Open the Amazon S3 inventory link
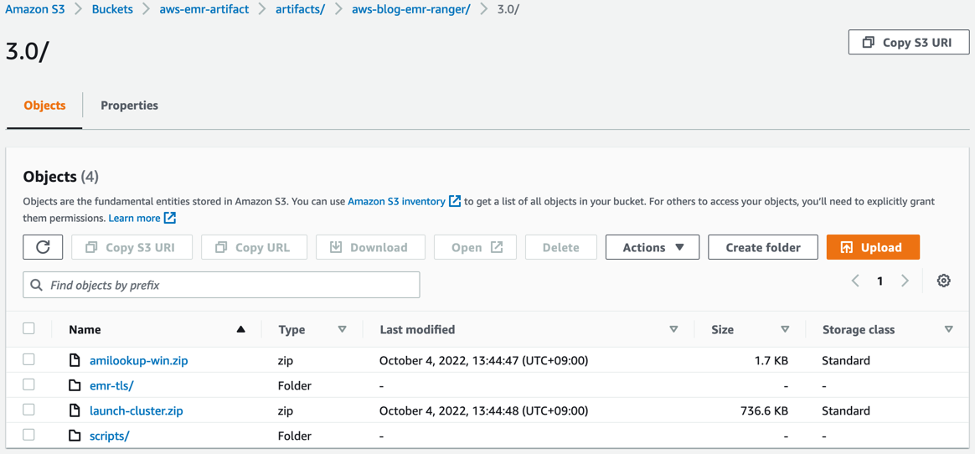Image resolution: width=977 pixels, height=454 pixels. pos(396,201)
